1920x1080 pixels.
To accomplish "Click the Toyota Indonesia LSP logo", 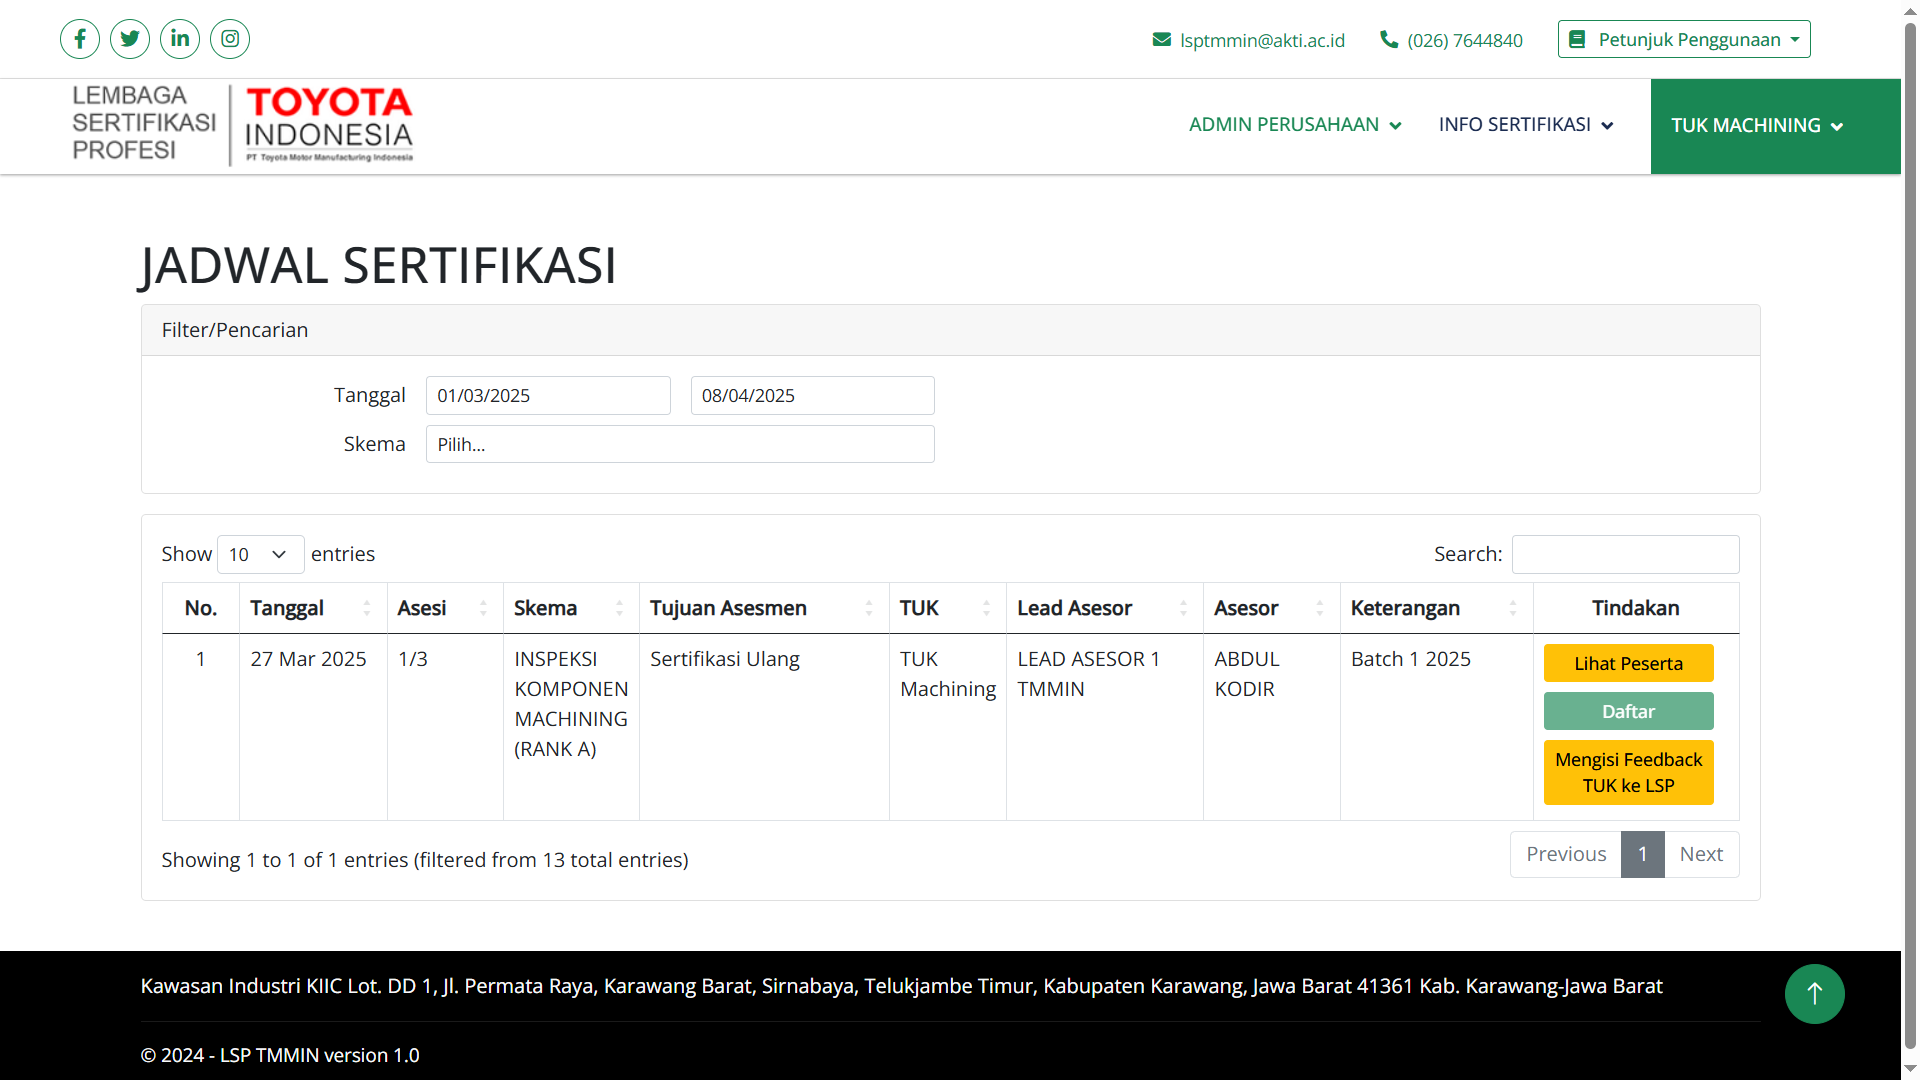I will tap(242, 124).
